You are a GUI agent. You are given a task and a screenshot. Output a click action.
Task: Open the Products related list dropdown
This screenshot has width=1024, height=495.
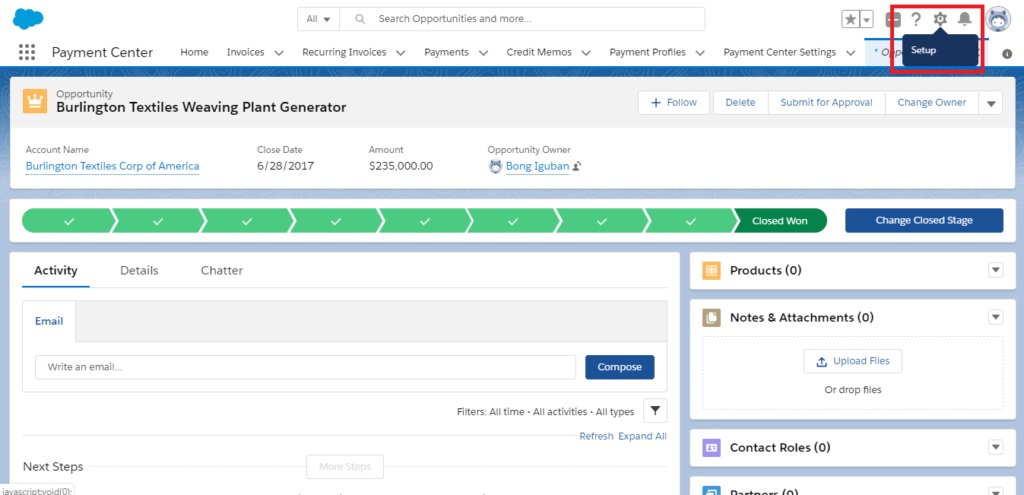pyautogui.click(x=995, y=270)
